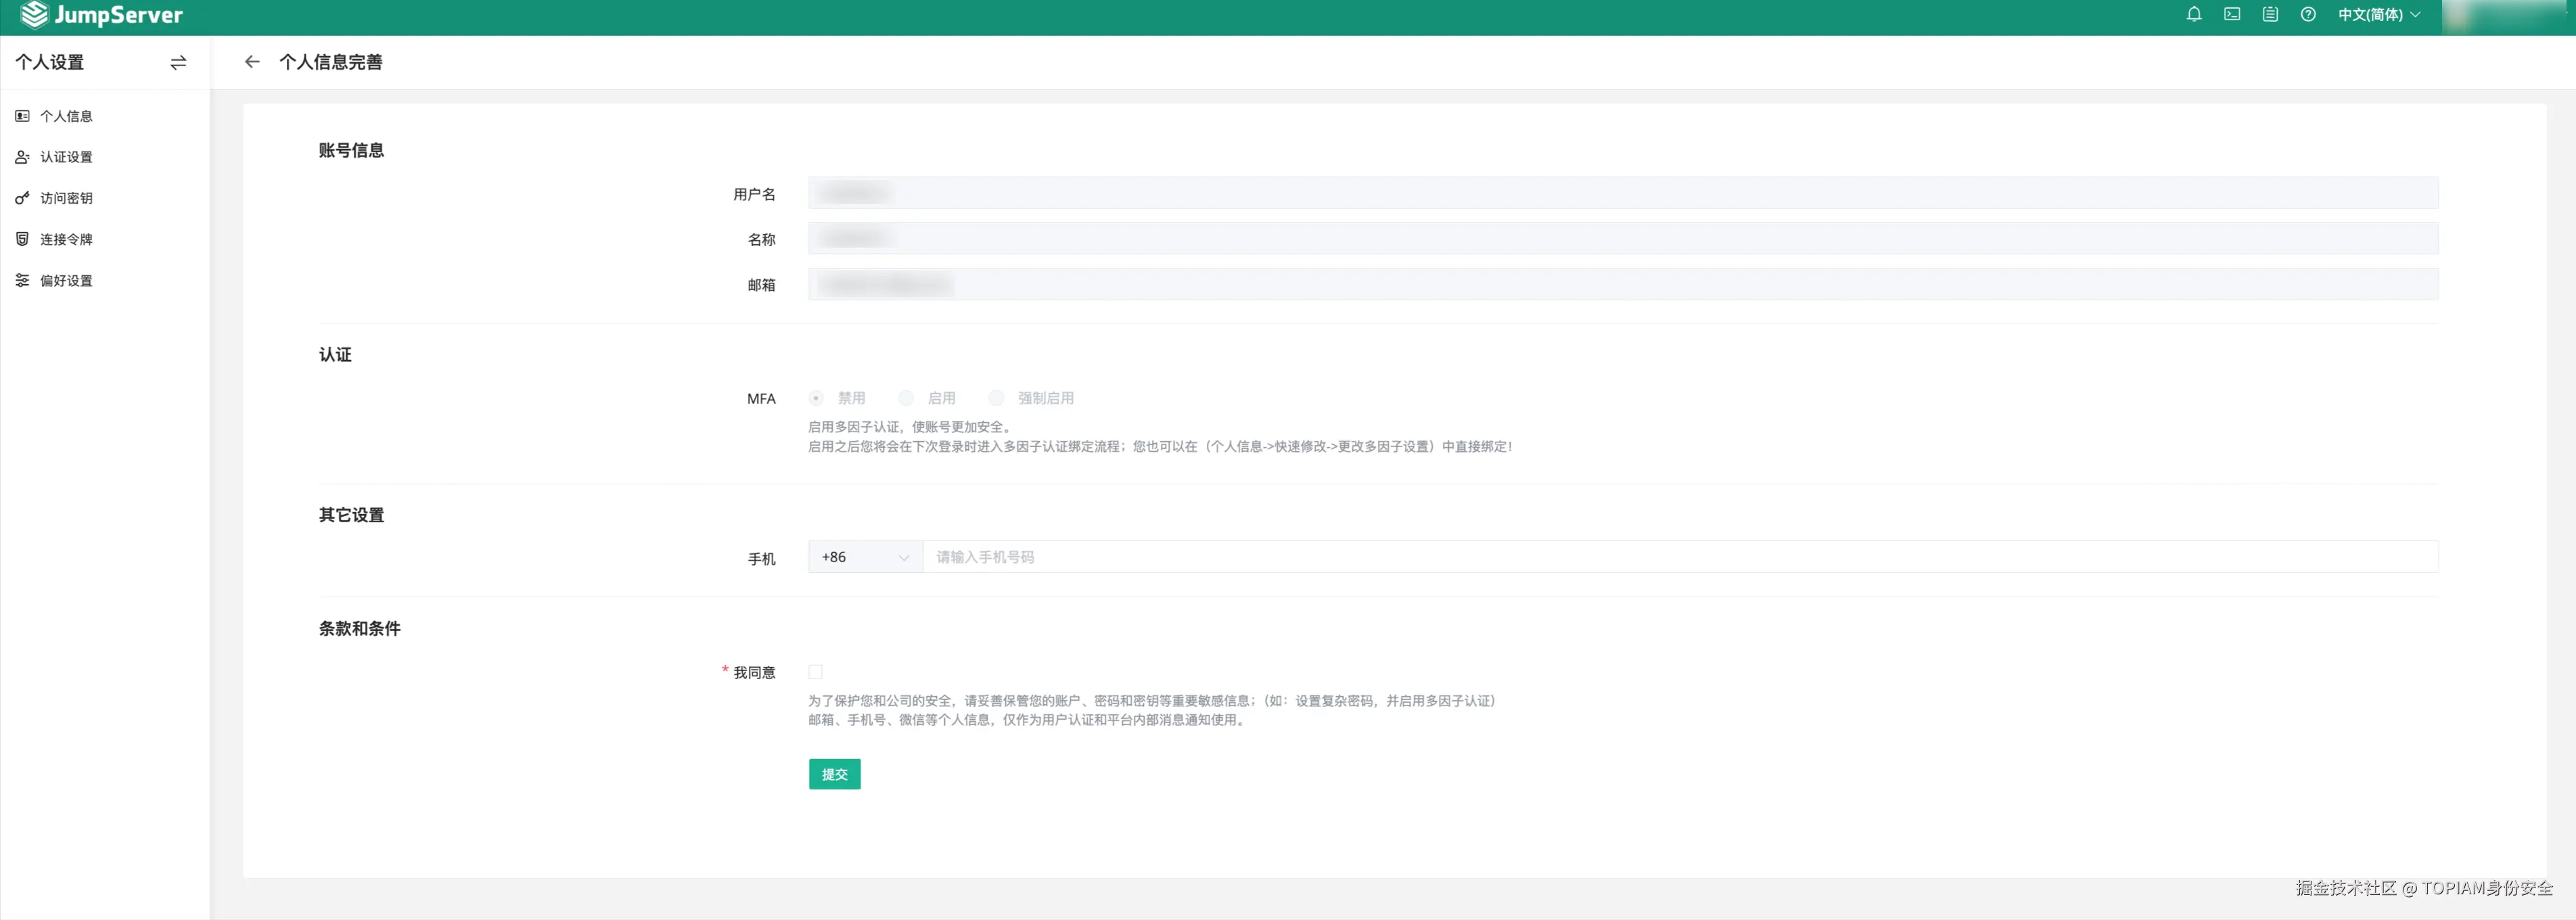
Task: Click the view switch icon beside 个人设置
Action: point(178,63)
